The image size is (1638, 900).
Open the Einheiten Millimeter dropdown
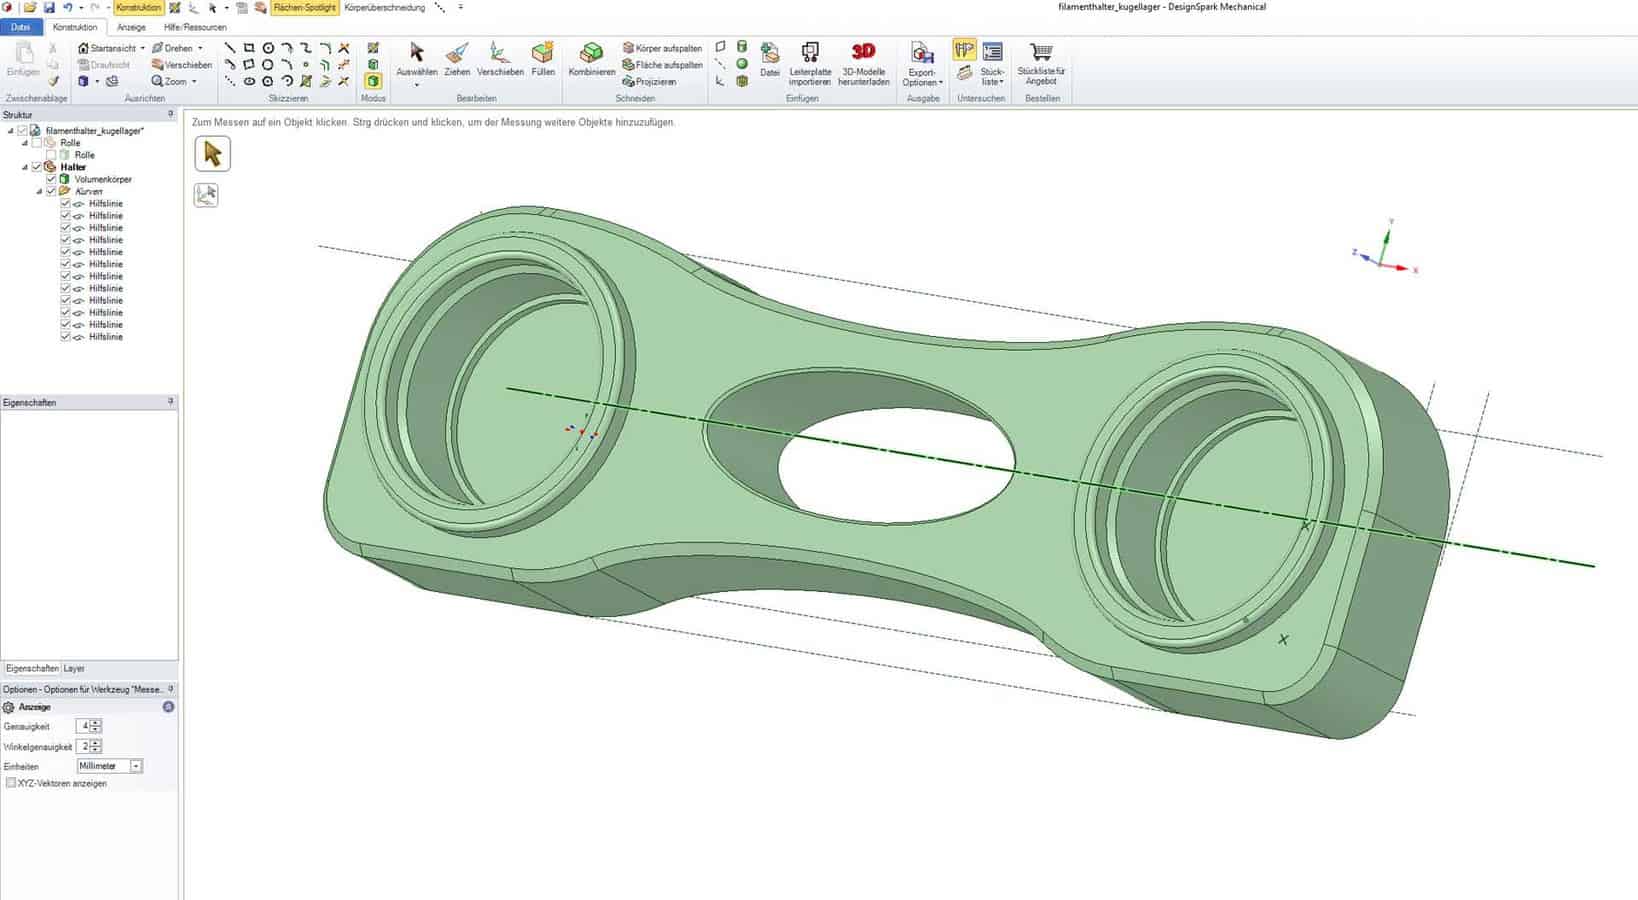point(136,766)
